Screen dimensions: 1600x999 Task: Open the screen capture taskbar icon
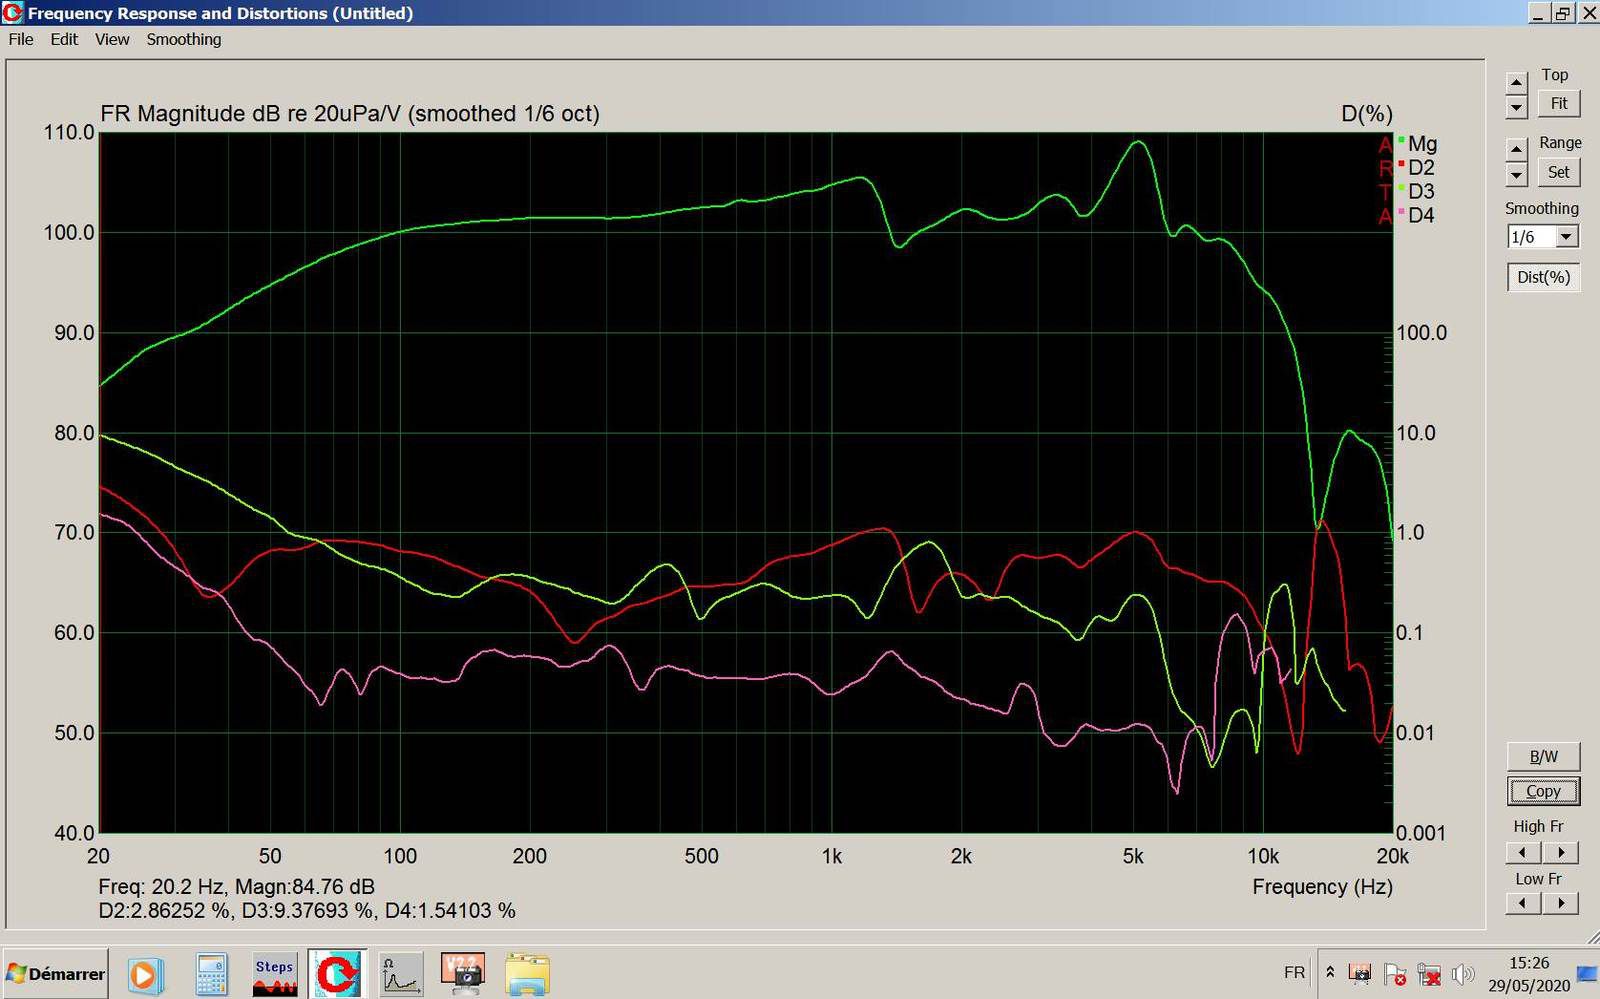tap(462, 975)
